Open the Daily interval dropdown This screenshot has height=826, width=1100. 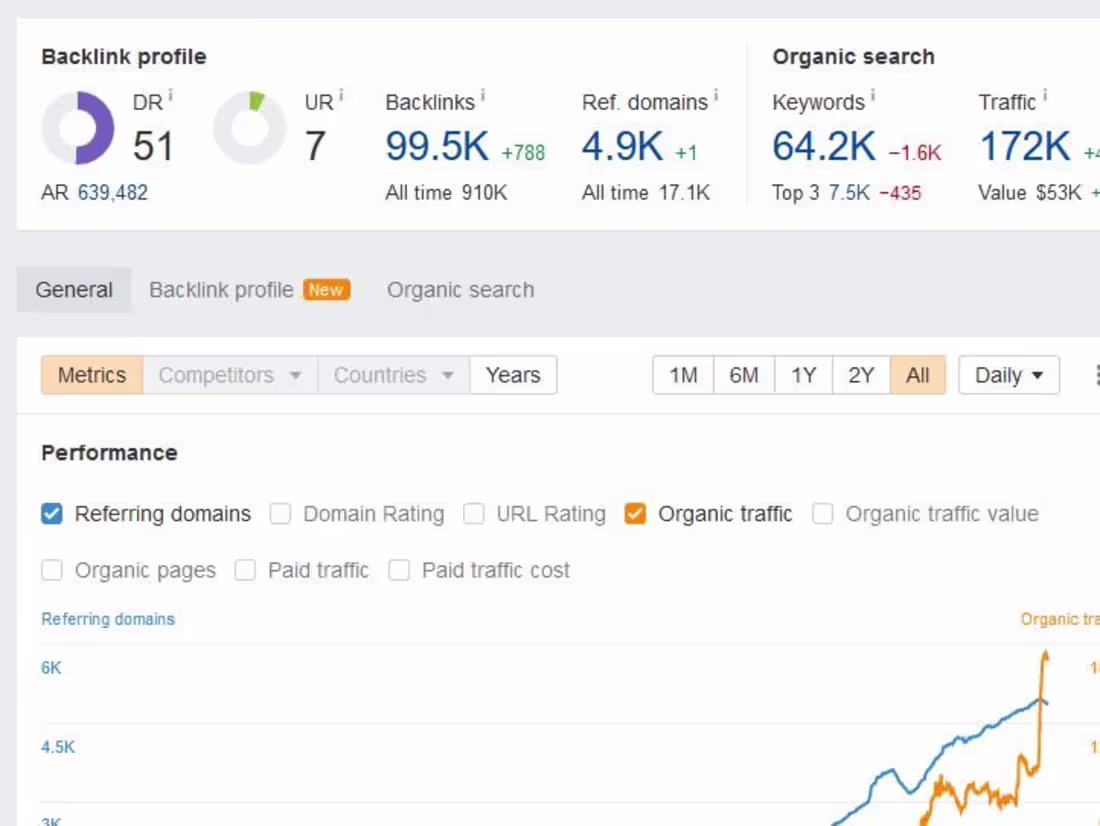(1008, 375)
